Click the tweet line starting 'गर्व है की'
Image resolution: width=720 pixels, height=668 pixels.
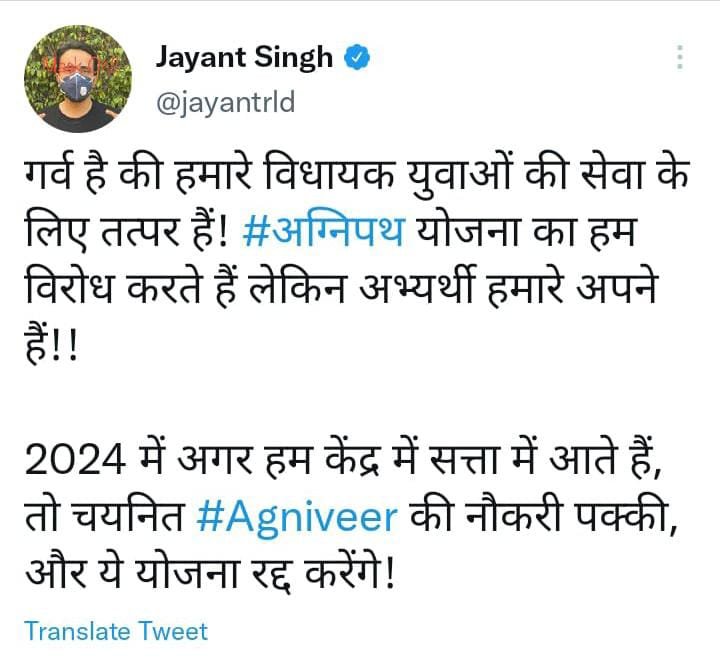[x=357, y=174]
